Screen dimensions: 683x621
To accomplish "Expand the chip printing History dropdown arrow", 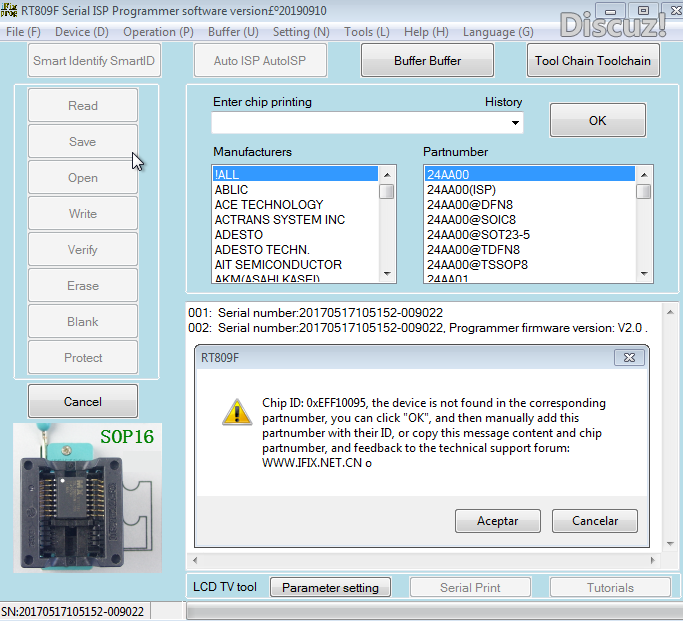I will [x=515, y=123].
